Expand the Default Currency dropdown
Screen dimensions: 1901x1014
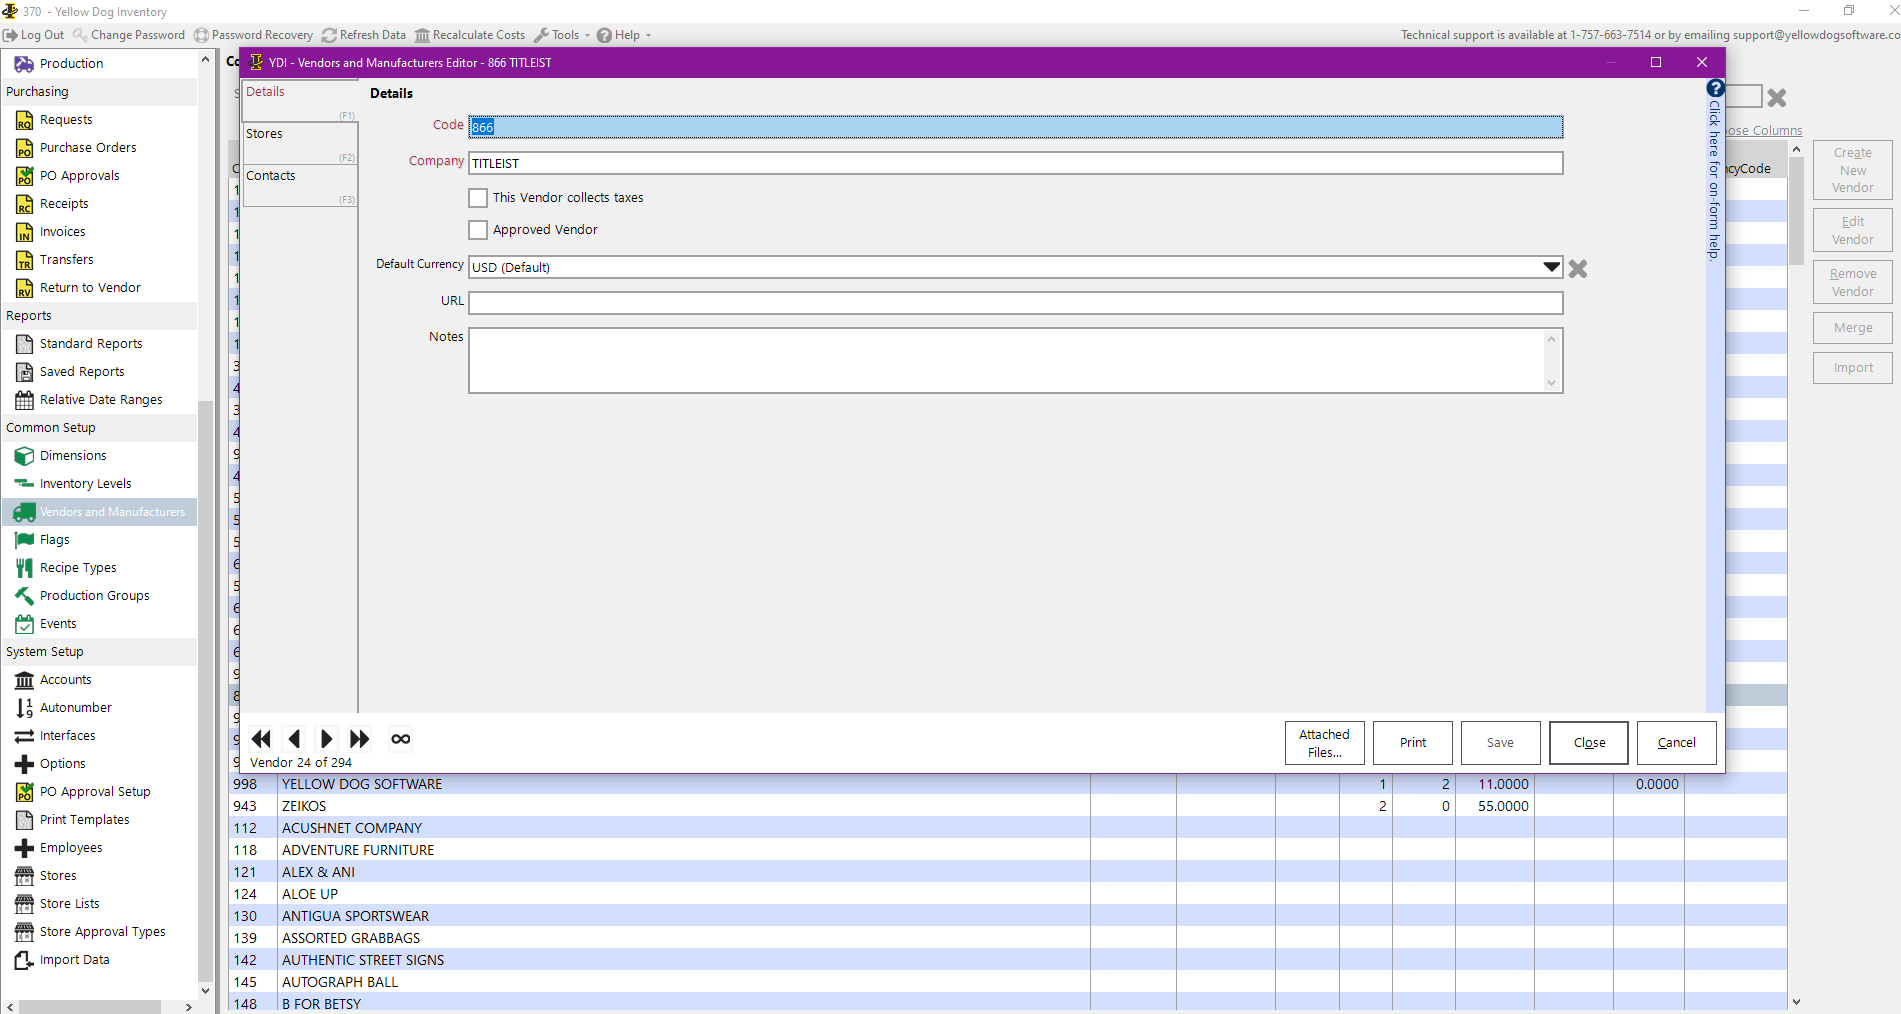click(x=1551, y=267)
